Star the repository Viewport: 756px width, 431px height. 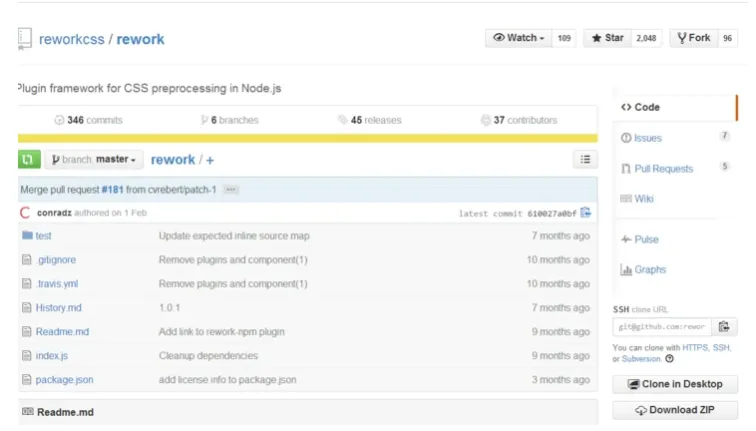(x=608, y=38)
